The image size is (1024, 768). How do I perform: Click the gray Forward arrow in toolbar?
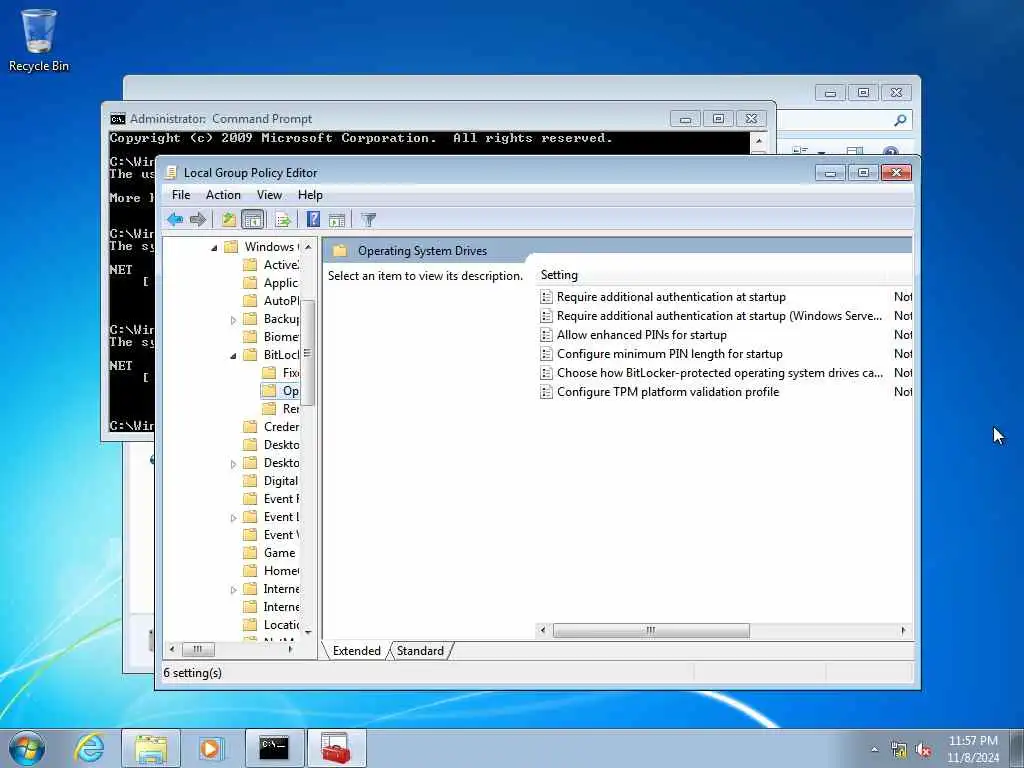[x=198, y=219]
